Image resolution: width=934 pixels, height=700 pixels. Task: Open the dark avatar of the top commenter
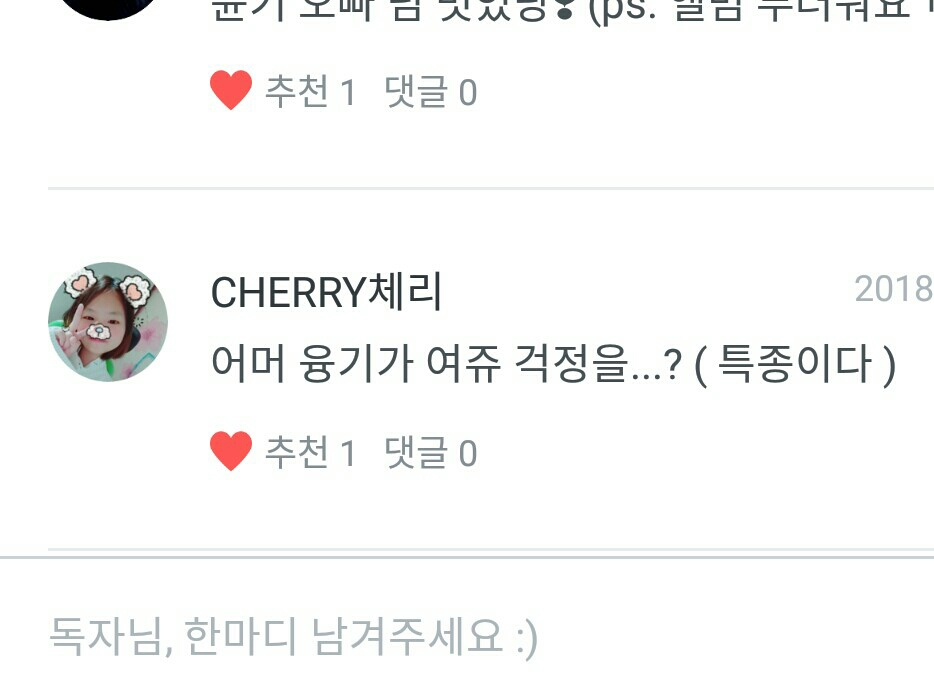coord(108,9)
